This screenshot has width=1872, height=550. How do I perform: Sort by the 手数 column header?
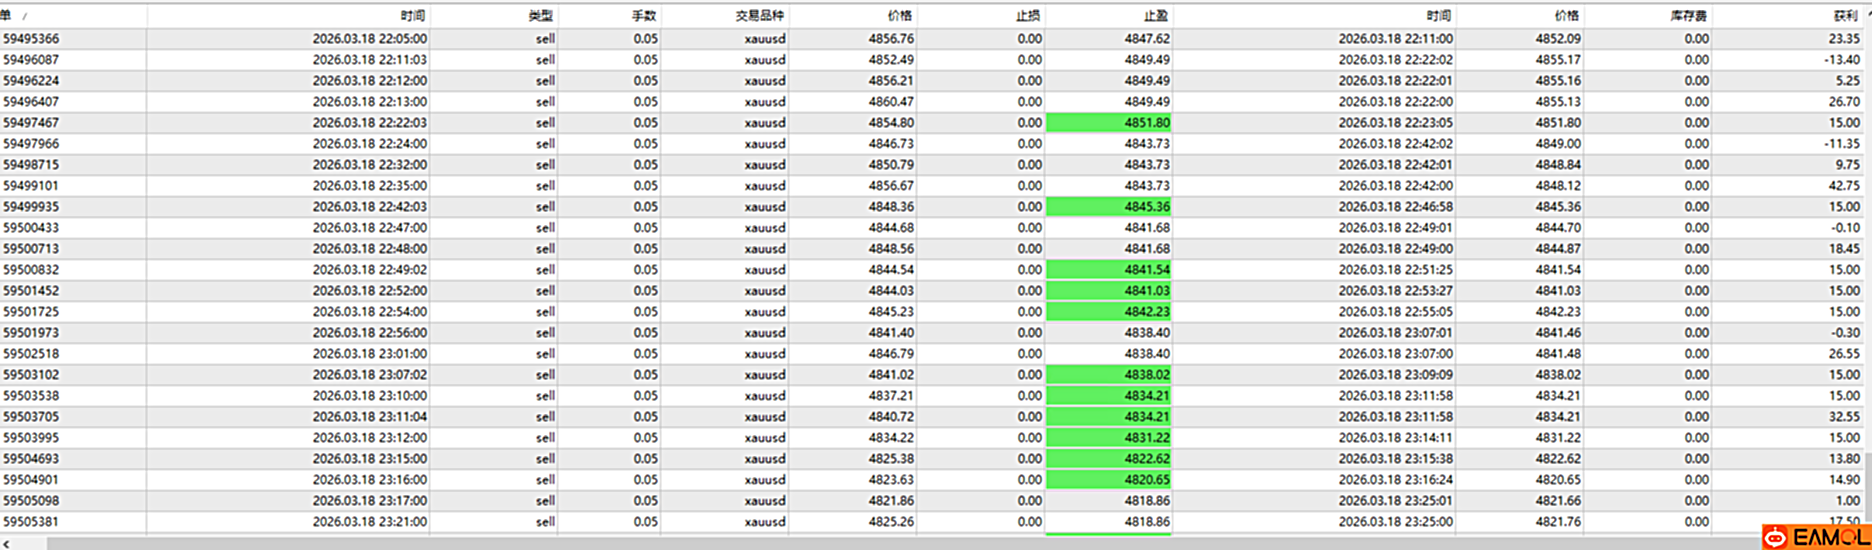click(x=644, y=16)
